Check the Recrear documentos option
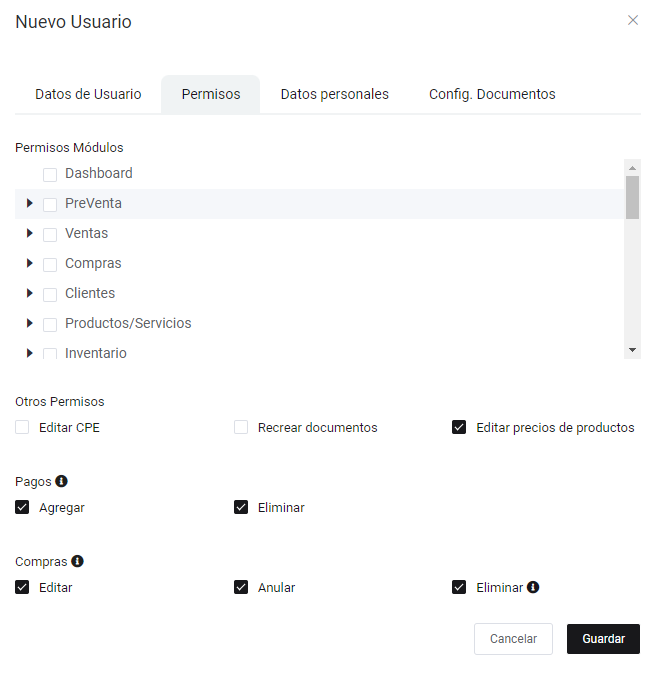651x674 pixels. 241,427
